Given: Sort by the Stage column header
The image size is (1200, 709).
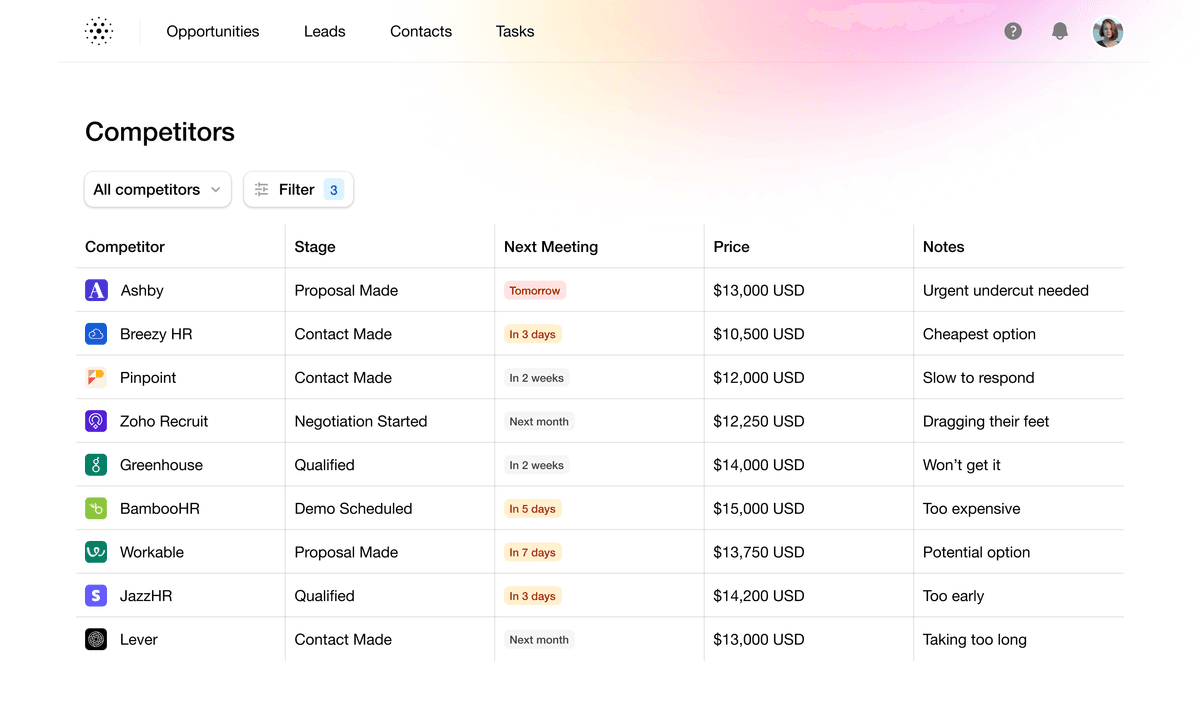Looking at the screenshot, I should [x=315, y=247].
